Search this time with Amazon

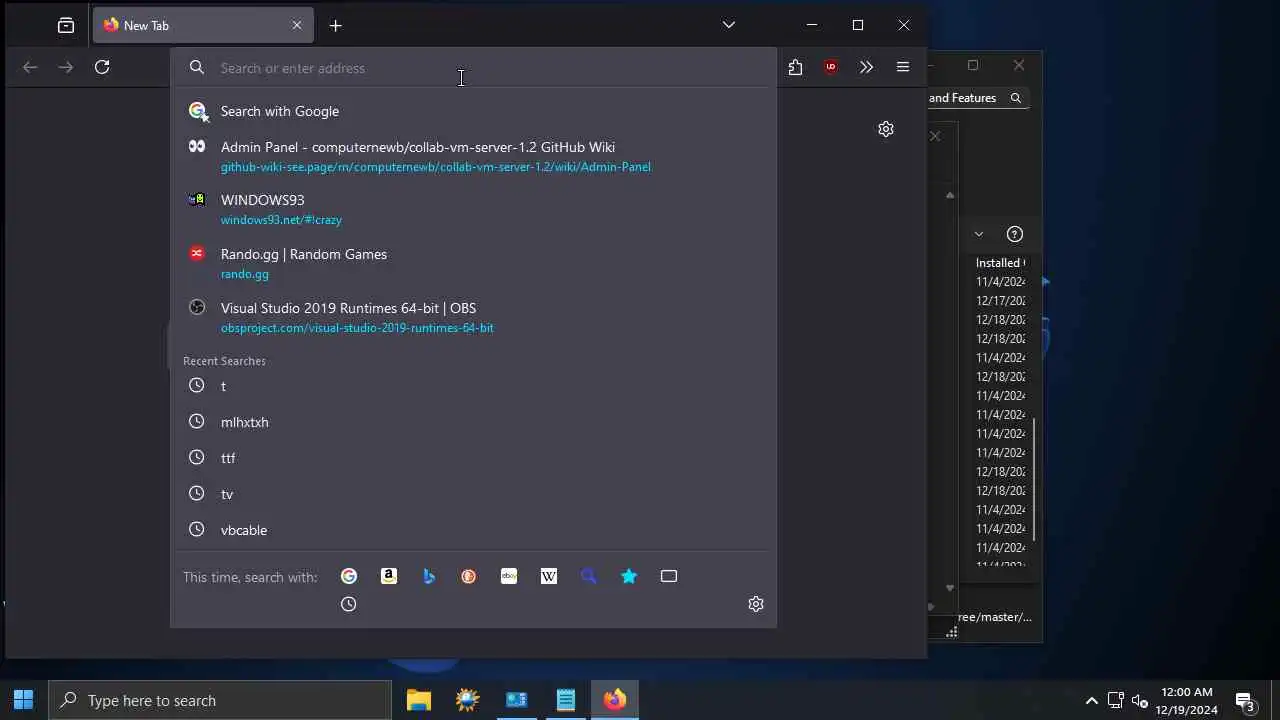[x=389, y=576]
